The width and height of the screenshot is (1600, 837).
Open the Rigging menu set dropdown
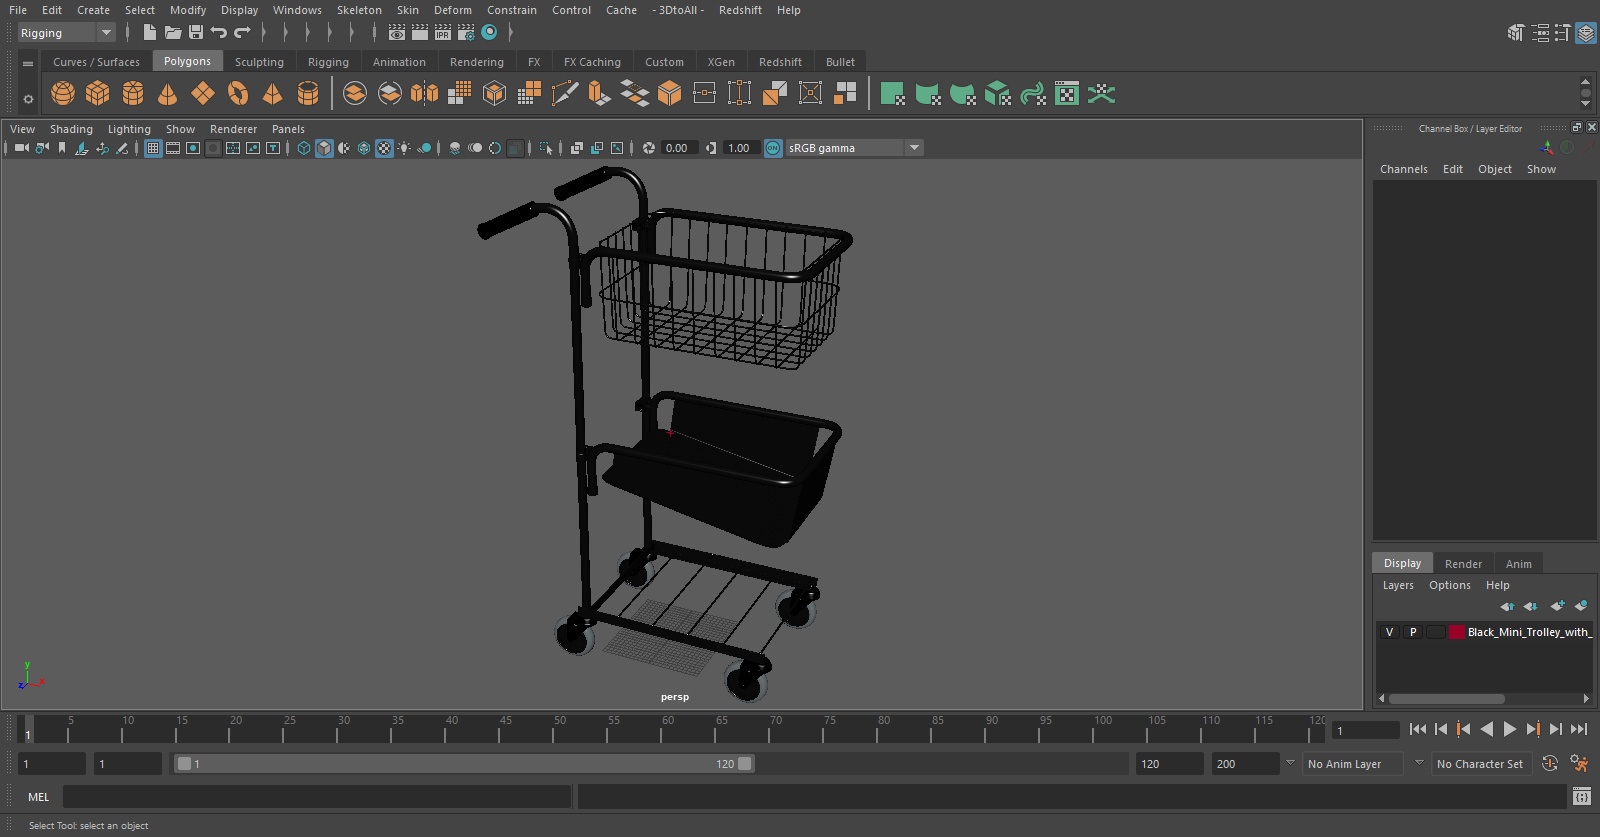click(66, 33)
